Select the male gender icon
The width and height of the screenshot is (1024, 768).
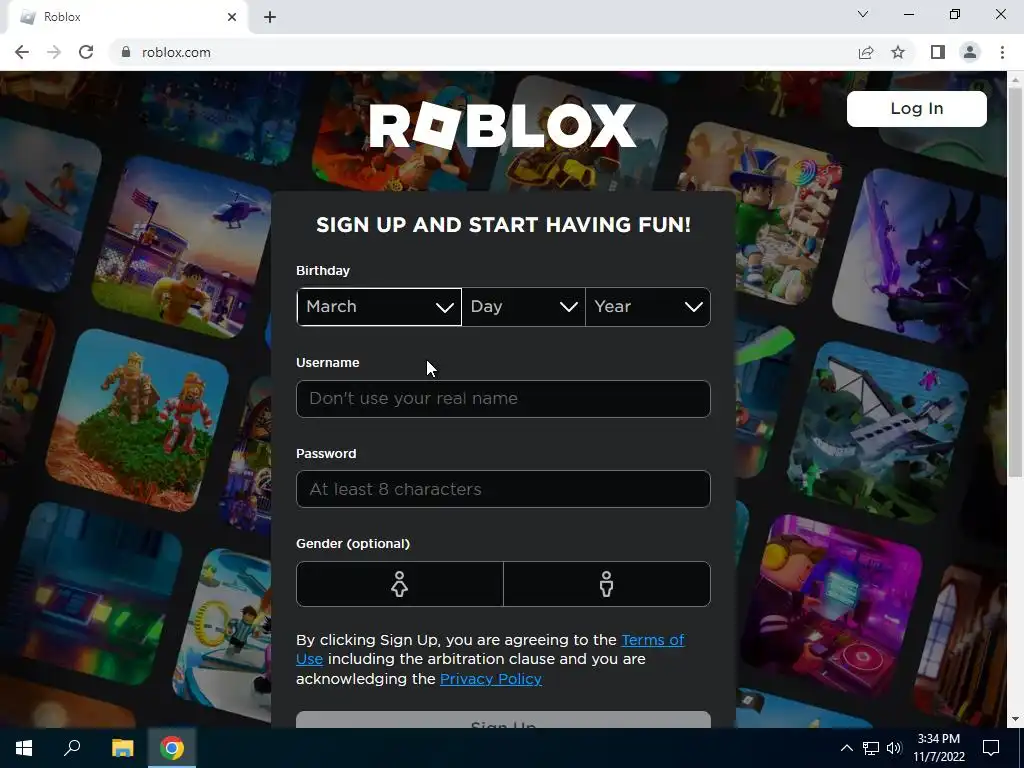tap(607, 584)
